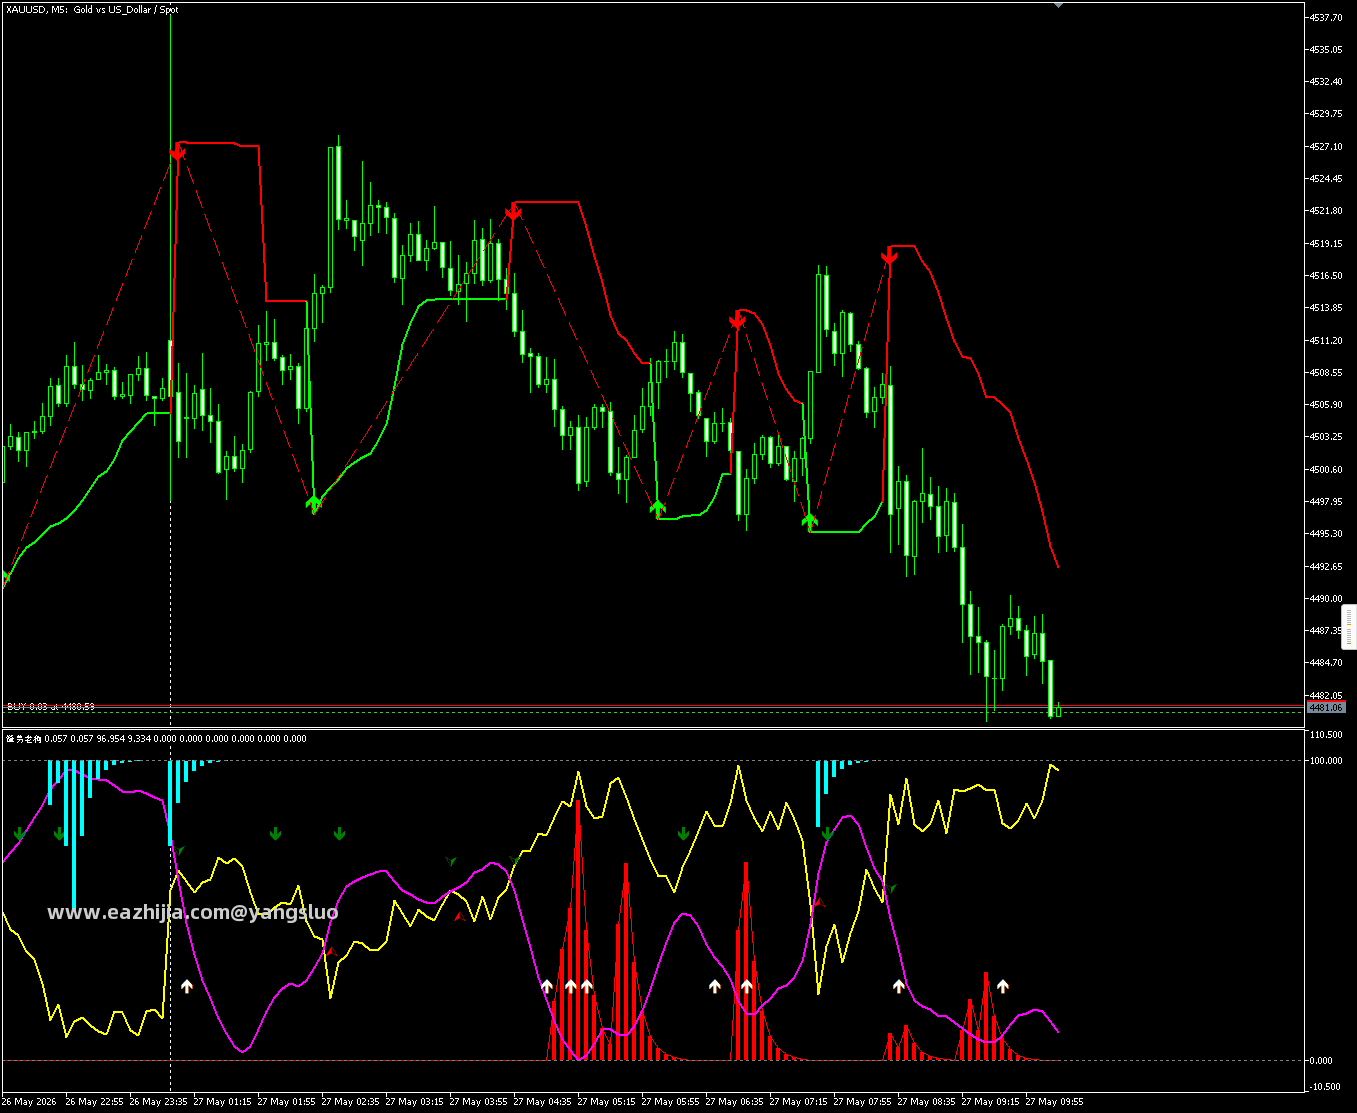Click the green buy arrow near the 27 May 07:15 low
1357x1113 pixels.
pyautogui.click(x=810, y=520)
